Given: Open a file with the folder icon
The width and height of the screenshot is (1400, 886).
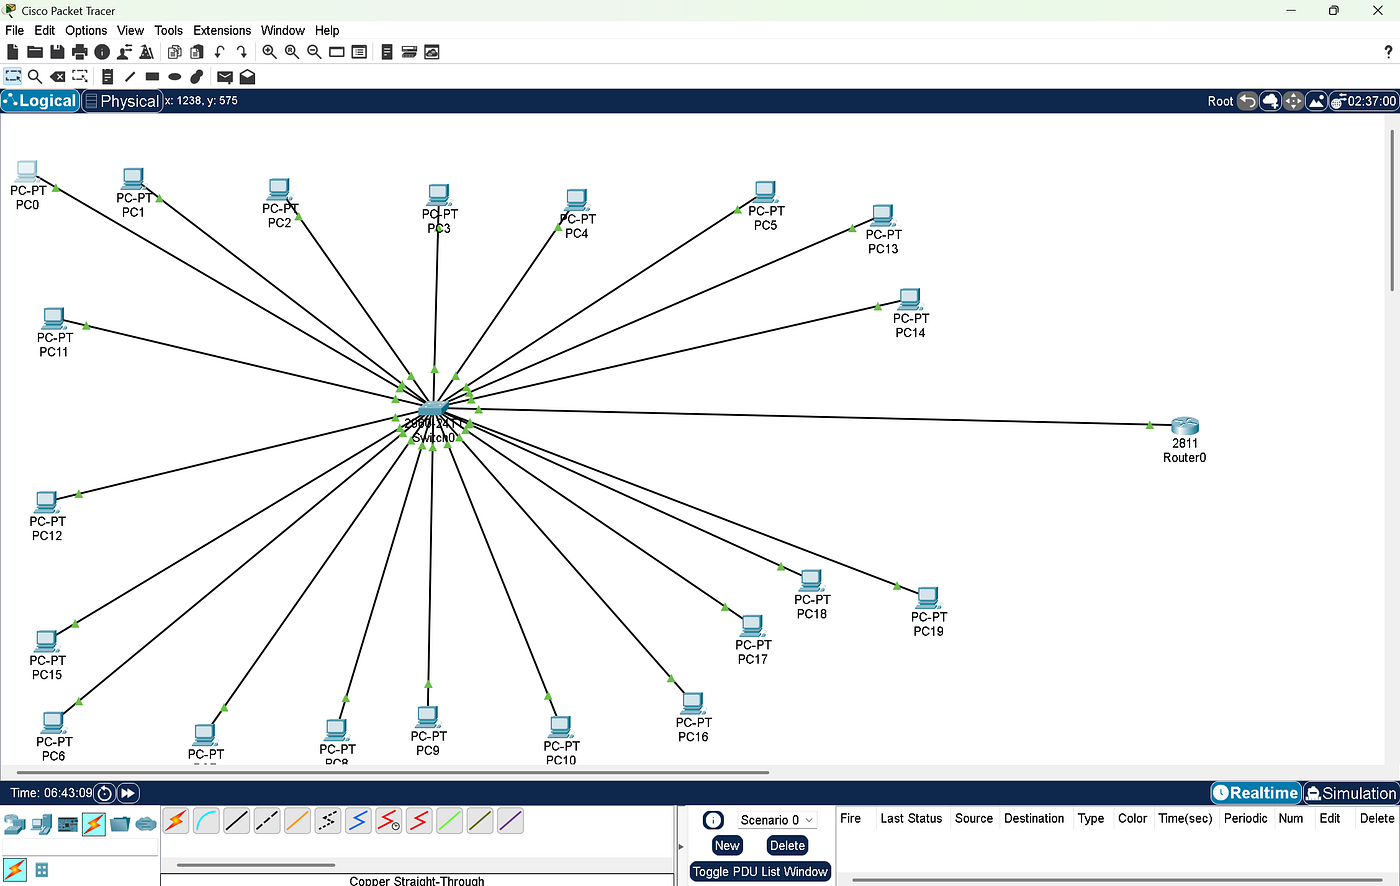Looking at the screenshot, I should 35,52.
